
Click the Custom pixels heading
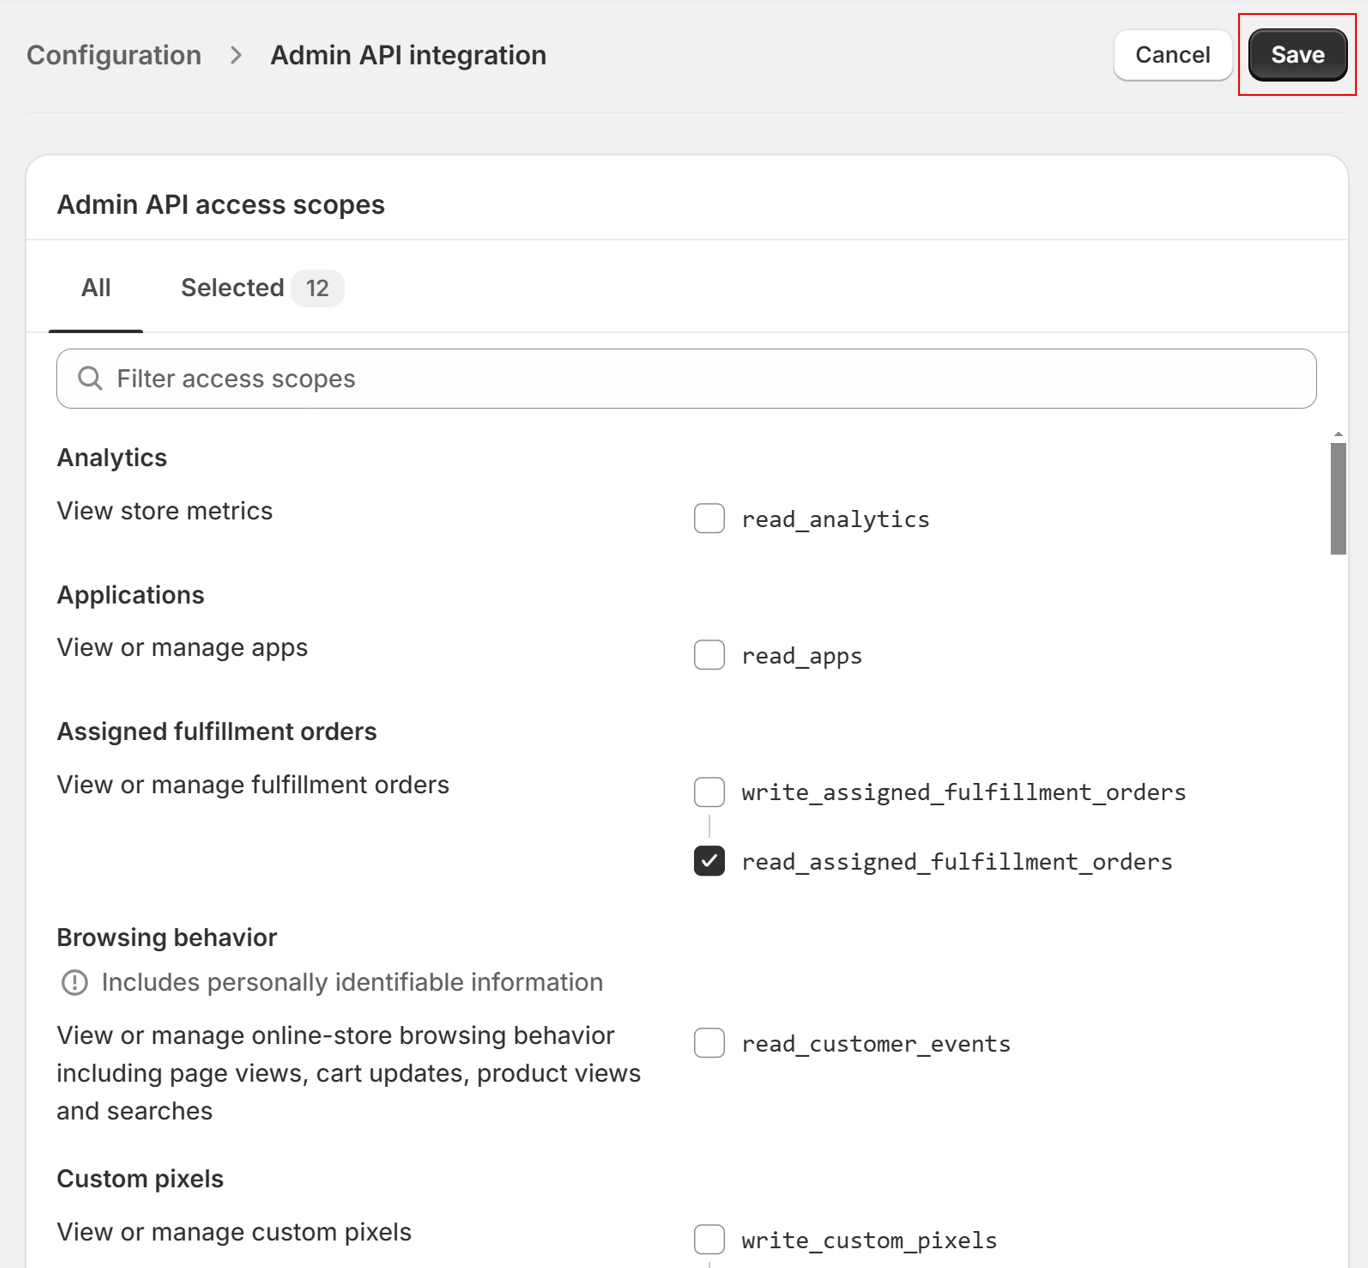pyautogui.click(x=140, y=1178)
